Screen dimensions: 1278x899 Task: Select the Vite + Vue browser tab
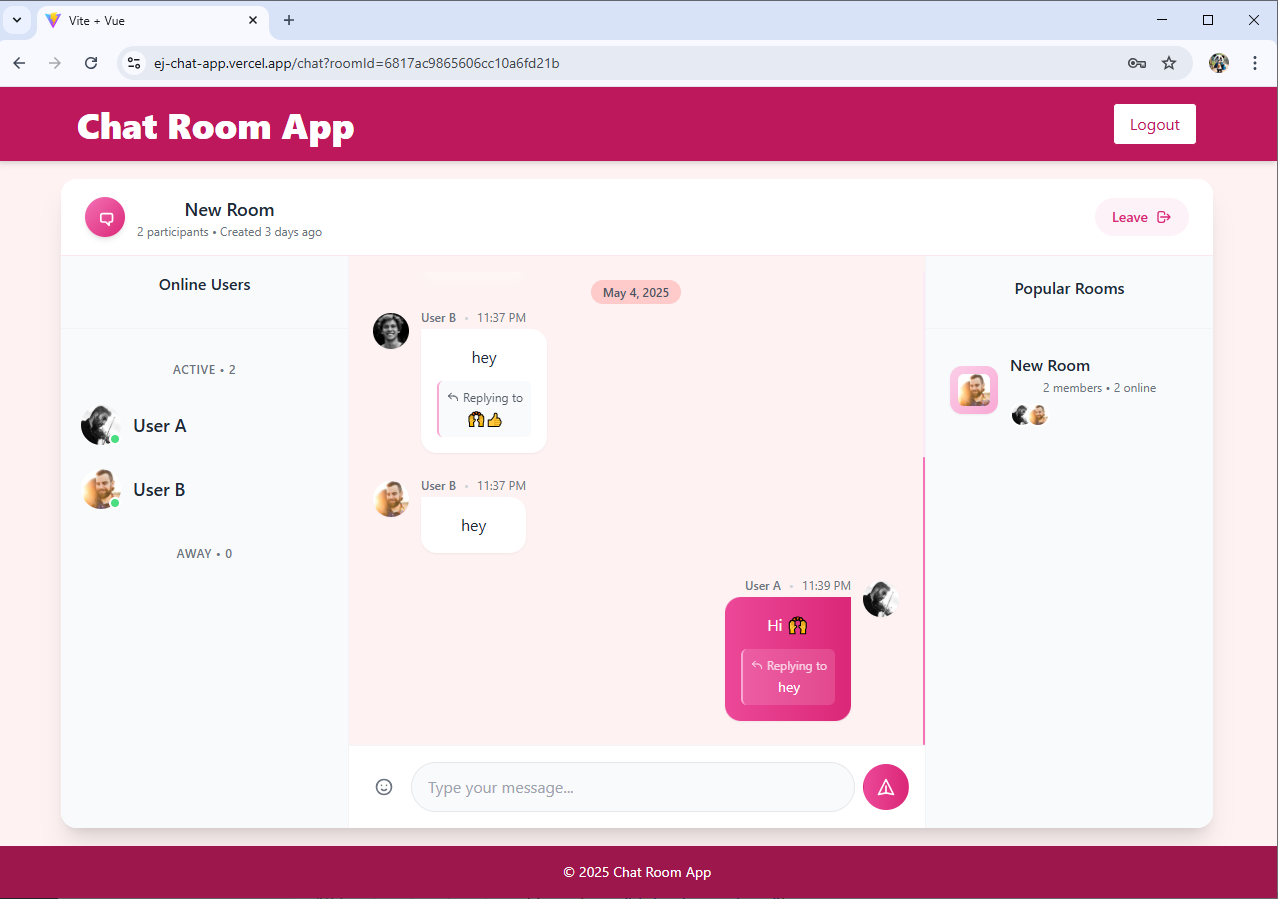[140, 20]
